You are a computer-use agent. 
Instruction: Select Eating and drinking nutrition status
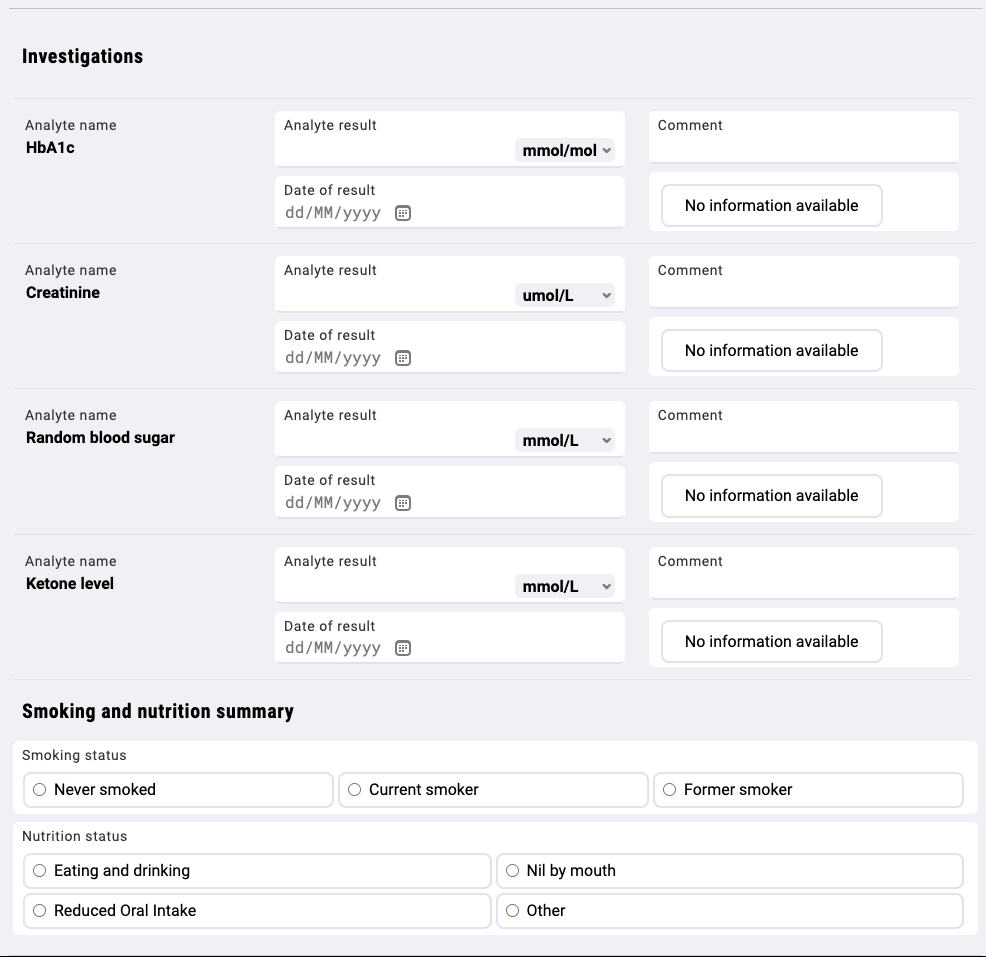[39, 870]
